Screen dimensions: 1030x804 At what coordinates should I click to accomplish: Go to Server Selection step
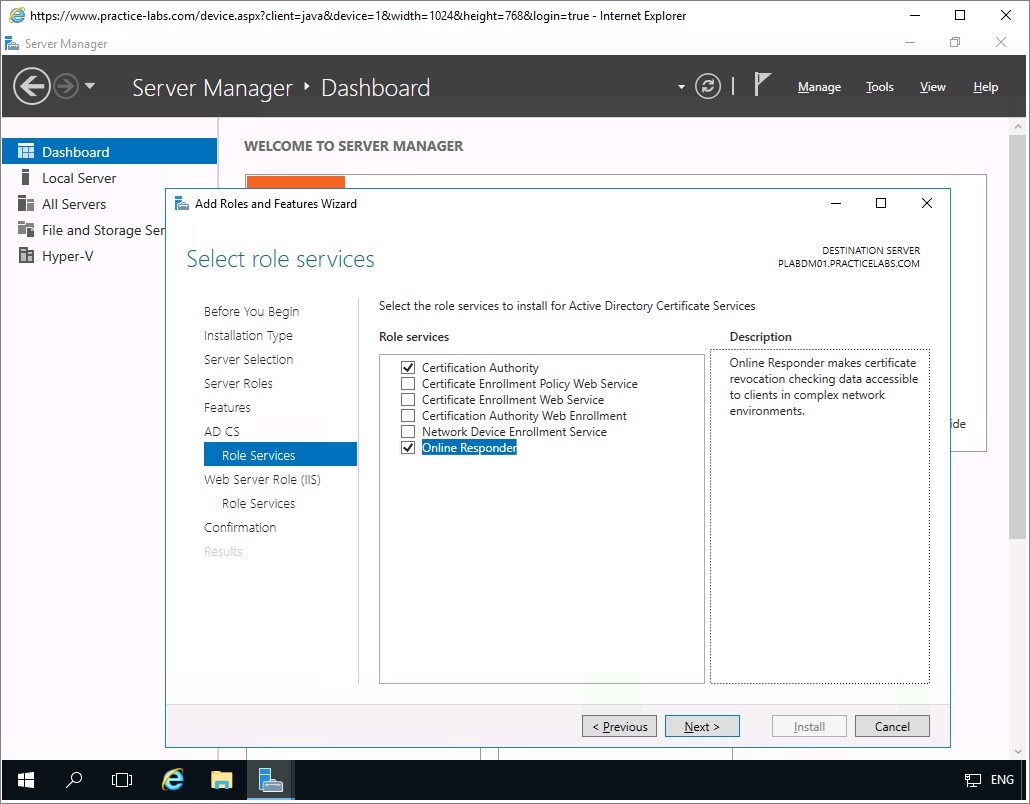[x=248, y=359]
